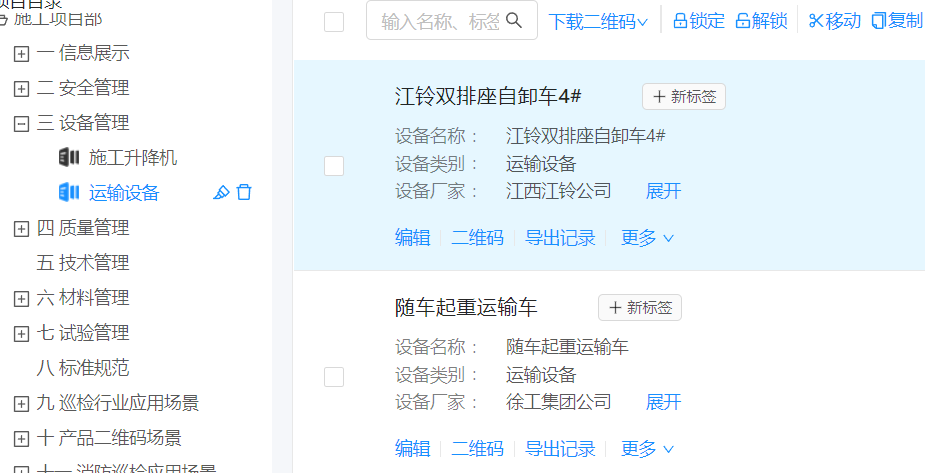Viewport: 925px width, 473px height.
Task: Check the 随车起重运输车 row checkbox
Action: point(334,377)
